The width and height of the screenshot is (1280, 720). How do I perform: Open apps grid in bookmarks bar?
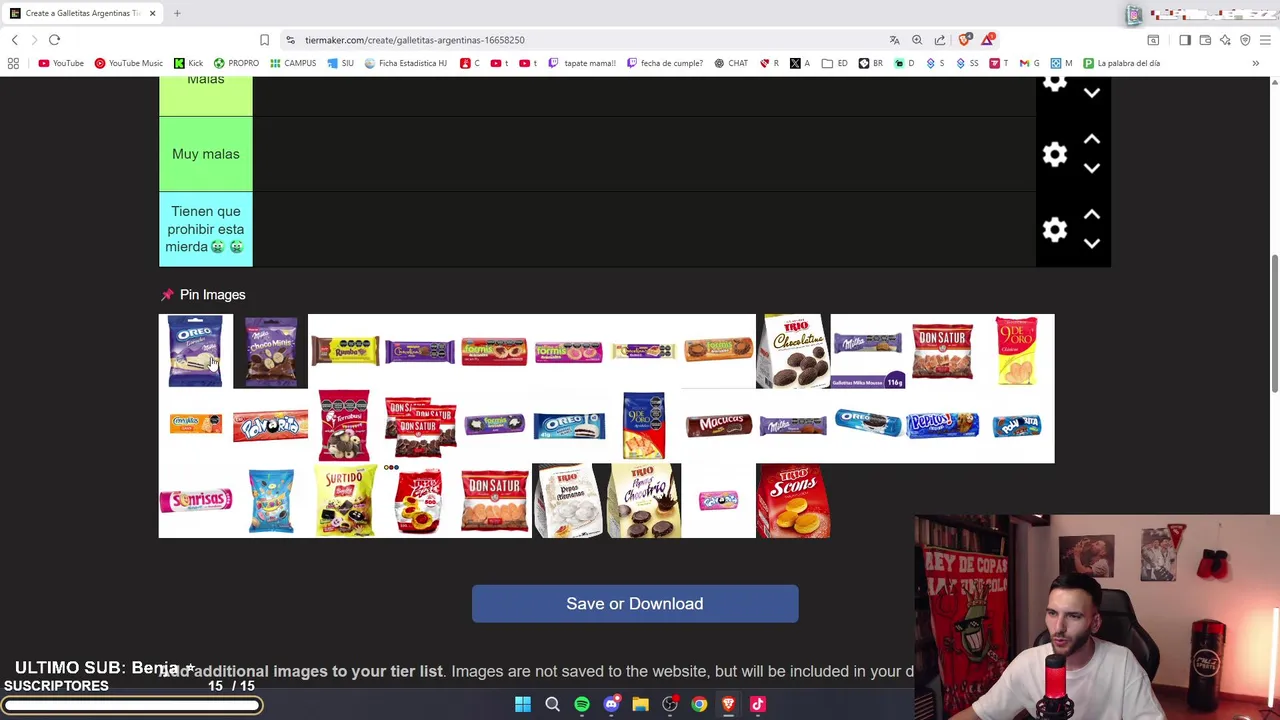[13, 63]
